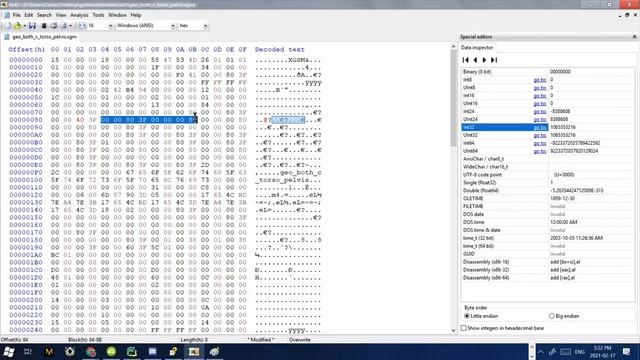This screenshot has height=360, width=640.
Task: Expand the Open disk image dropdown arrow
Action: [x=71, y=26]
